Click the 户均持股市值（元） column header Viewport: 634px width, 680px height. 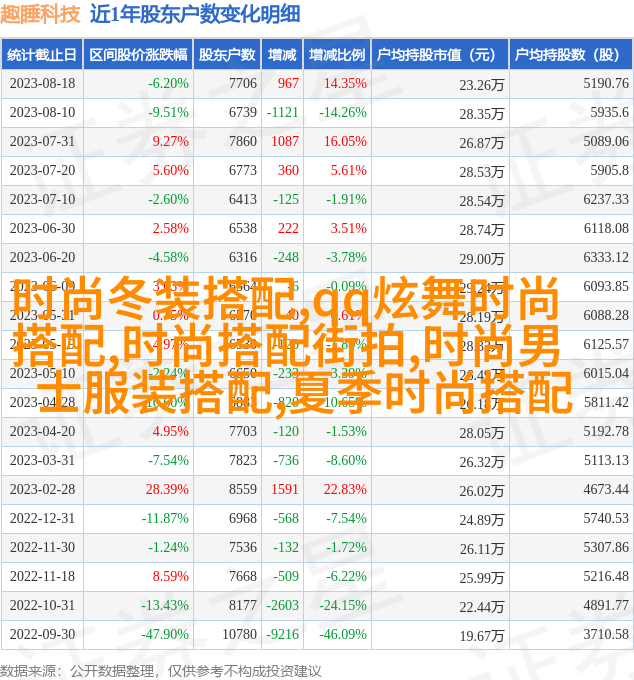pos(439,55)
